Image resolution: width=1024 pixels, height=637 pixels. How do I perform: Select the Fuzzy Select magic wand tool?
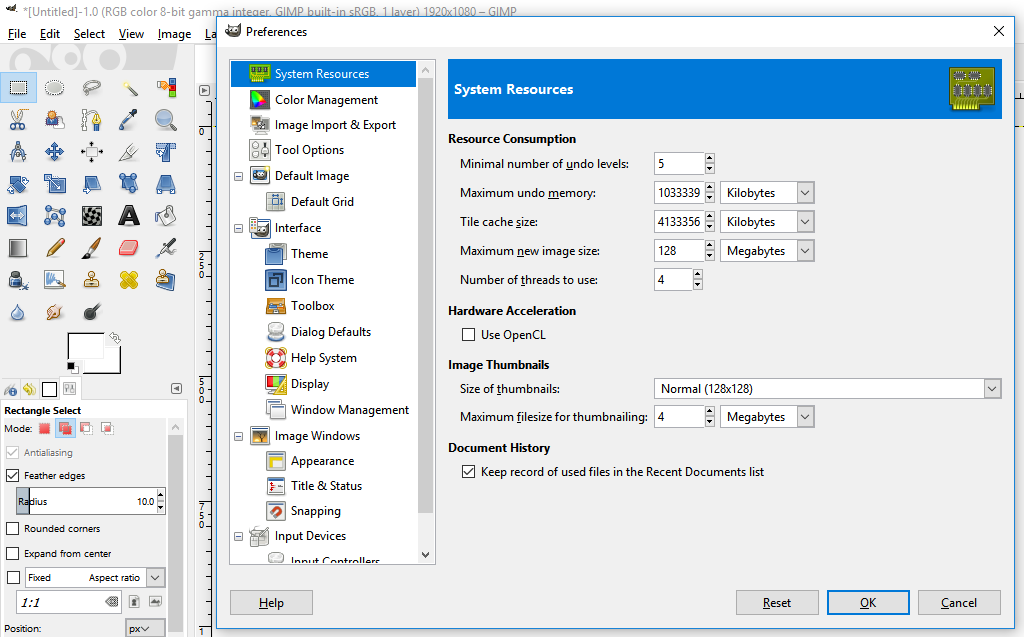[129, 88]
